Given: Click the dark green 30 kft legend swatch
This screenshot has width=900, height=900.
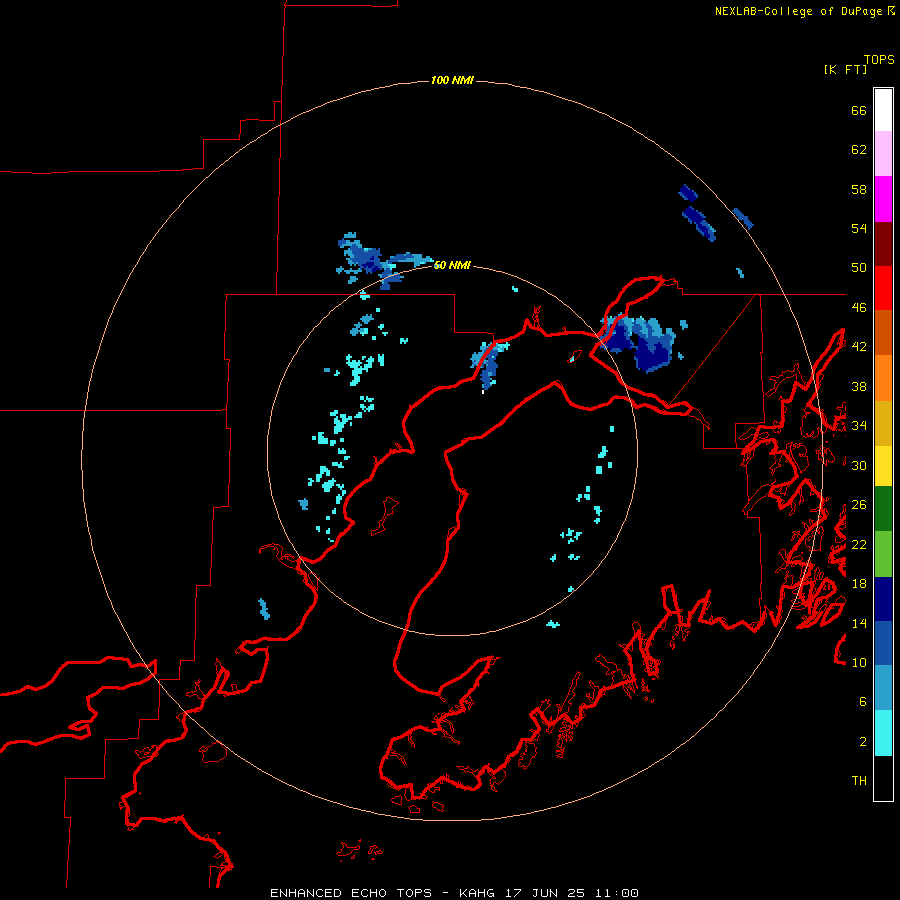Looking at the screenshot, I should pos(883,509).
